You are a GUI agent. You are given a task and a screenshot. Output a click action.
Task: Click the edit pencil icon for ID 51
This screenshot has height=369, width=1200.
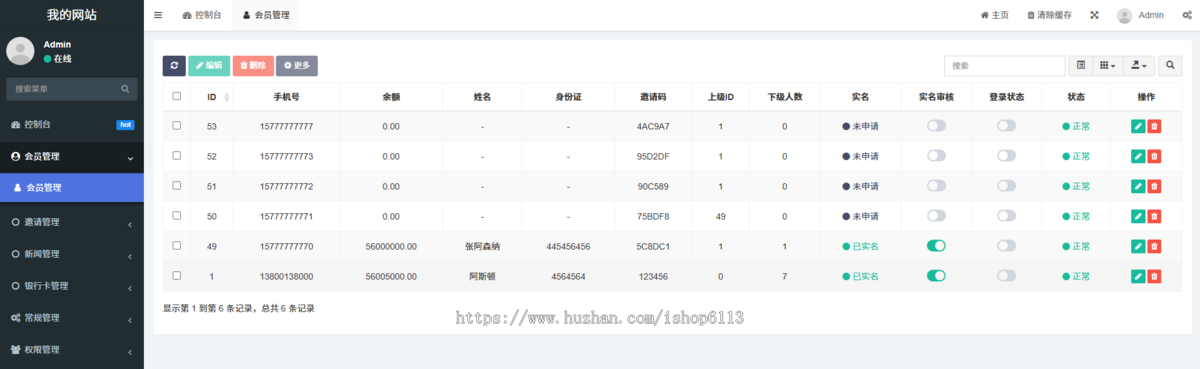point(1138,186)
